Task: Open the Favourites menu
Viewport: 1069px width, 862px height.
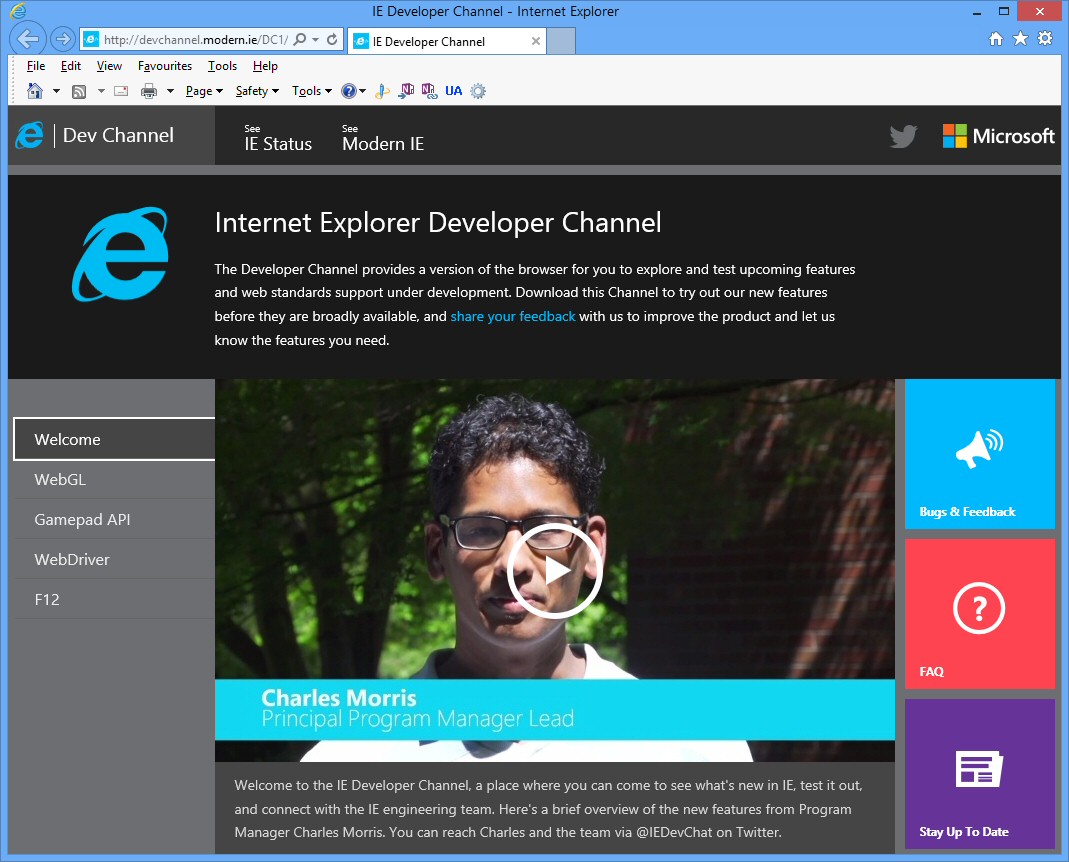Action: click(164, 66)
